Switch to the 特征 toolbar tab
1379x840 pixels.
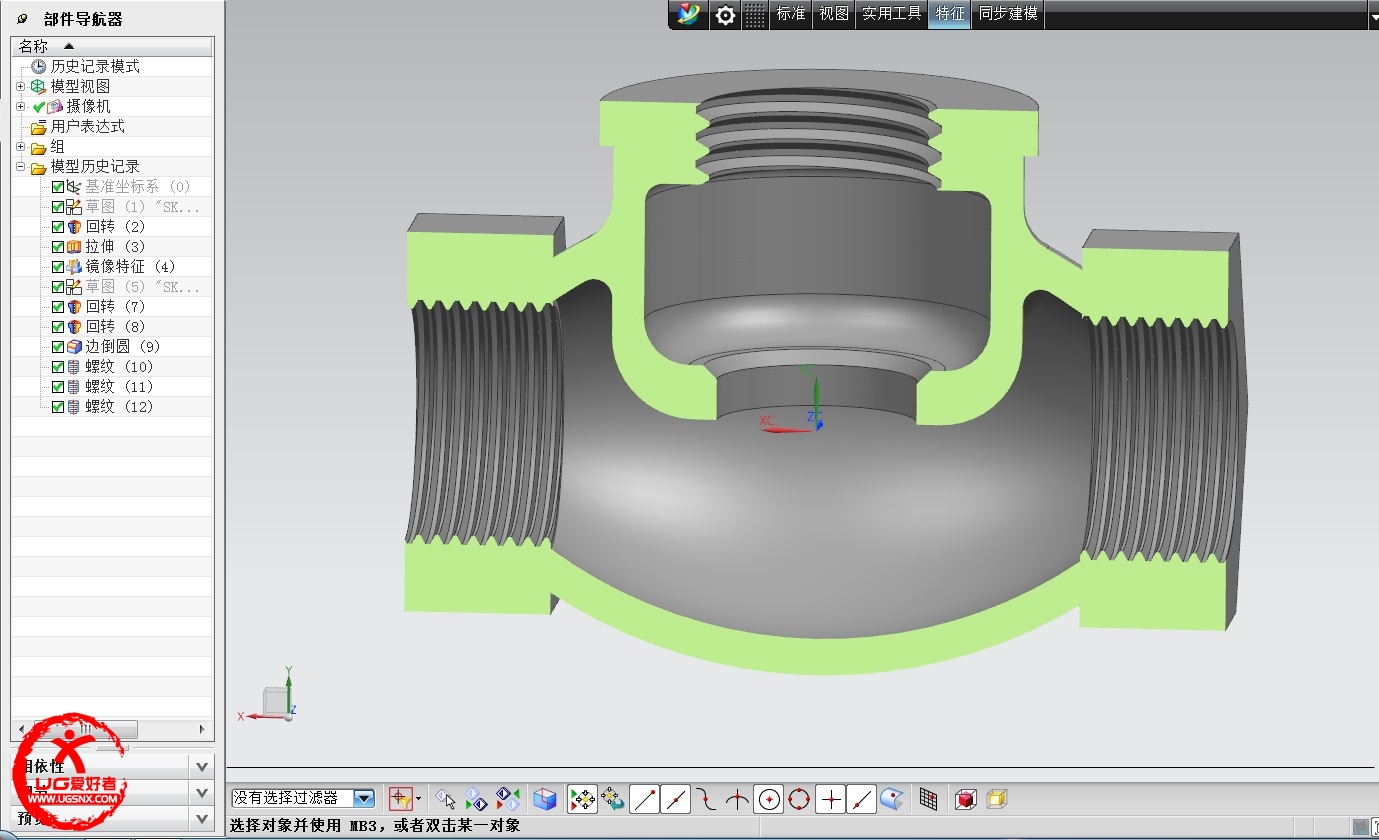[950, 14]
